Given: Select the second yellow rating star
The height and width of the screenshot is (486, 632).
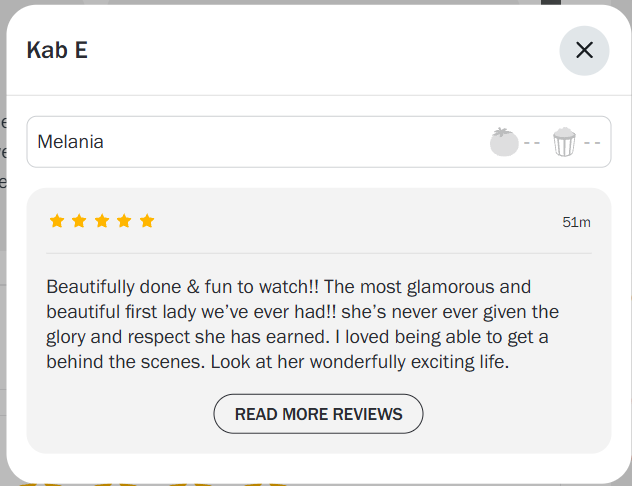Looking at the screenshot, I should click(79, 221).
